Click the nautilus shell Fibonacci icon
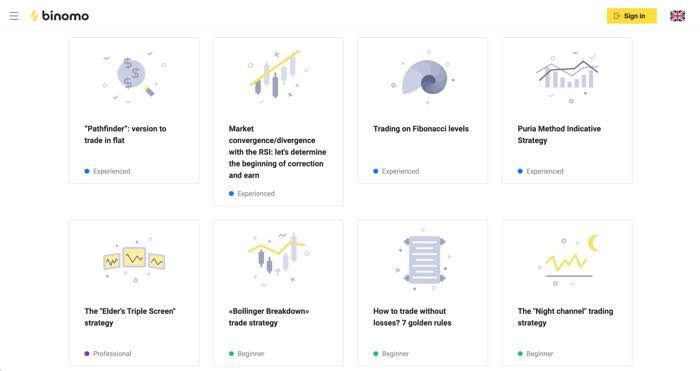The height and width of the screenshot is (371, 700). click(x=424, y=77)
